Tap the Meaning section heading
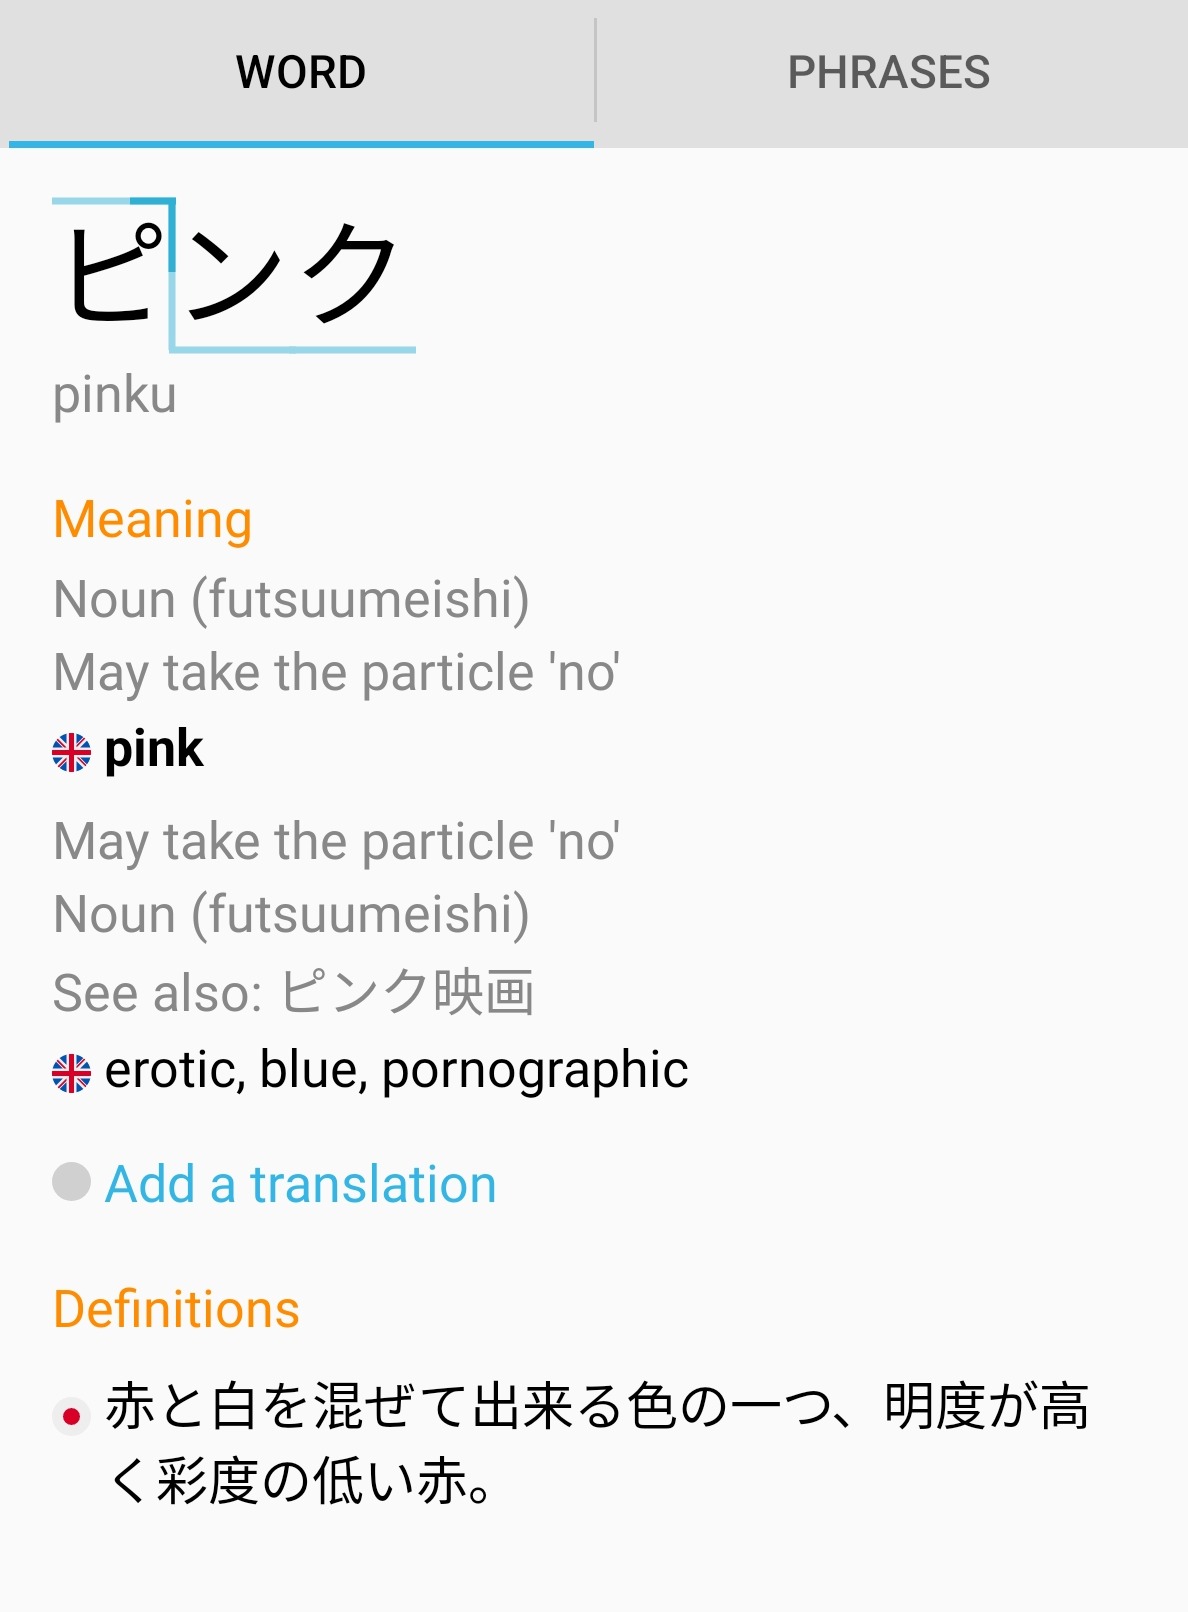 [x=152, y=520]
